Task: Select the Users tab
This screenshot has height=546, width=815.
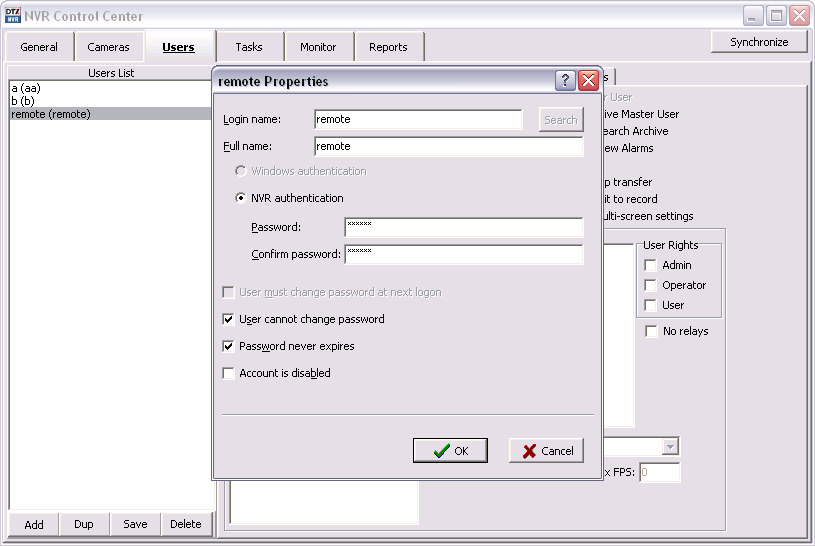Action: point(178,47)
